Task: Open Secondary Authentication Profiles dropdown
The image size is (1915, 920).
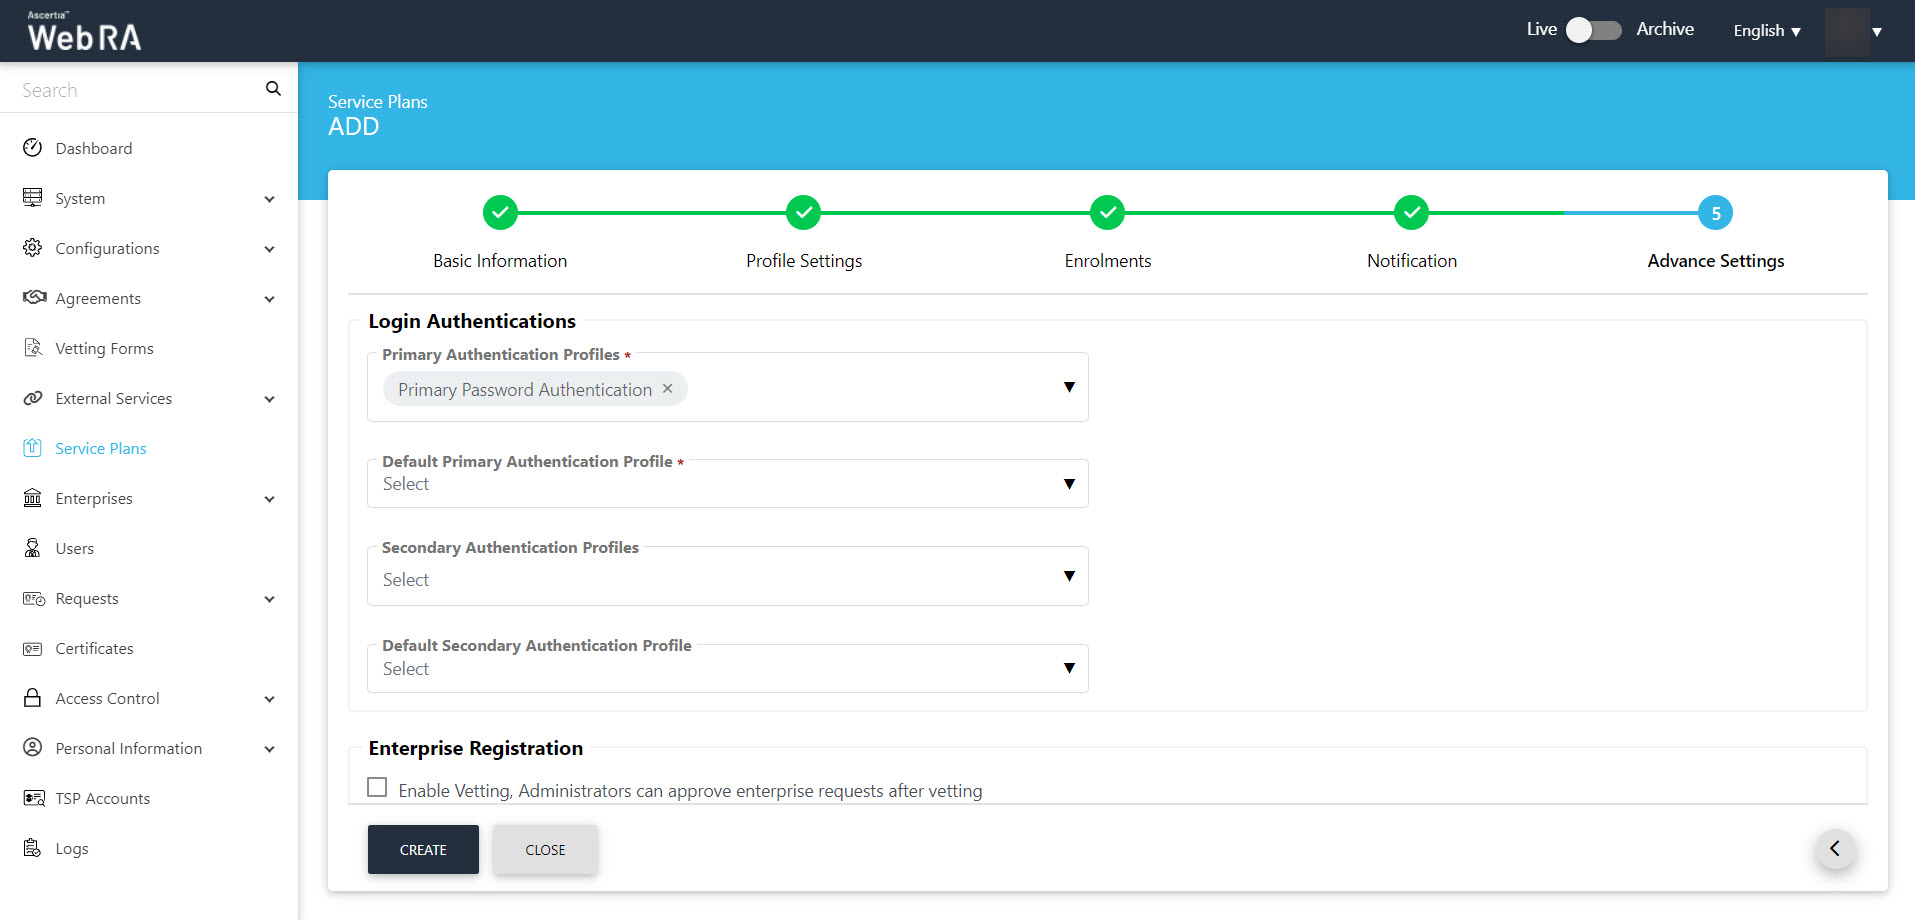Action: point(727,578)
